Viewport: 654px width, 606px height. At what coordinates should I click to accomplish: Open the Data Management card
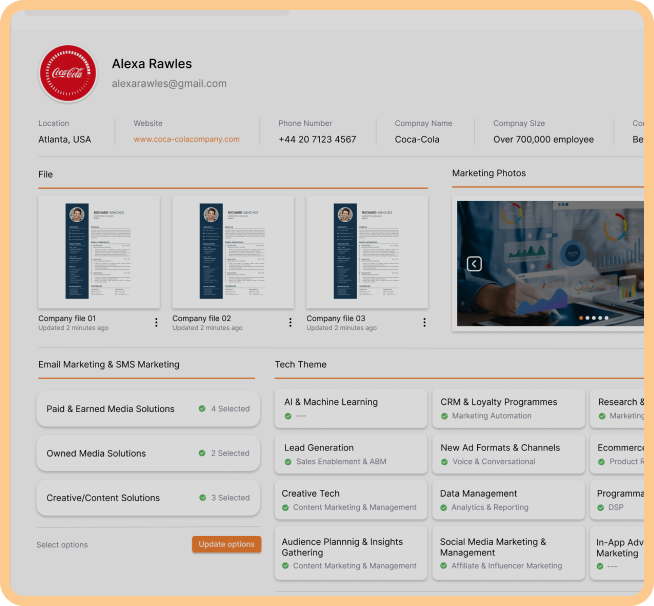tap(508, 500)
